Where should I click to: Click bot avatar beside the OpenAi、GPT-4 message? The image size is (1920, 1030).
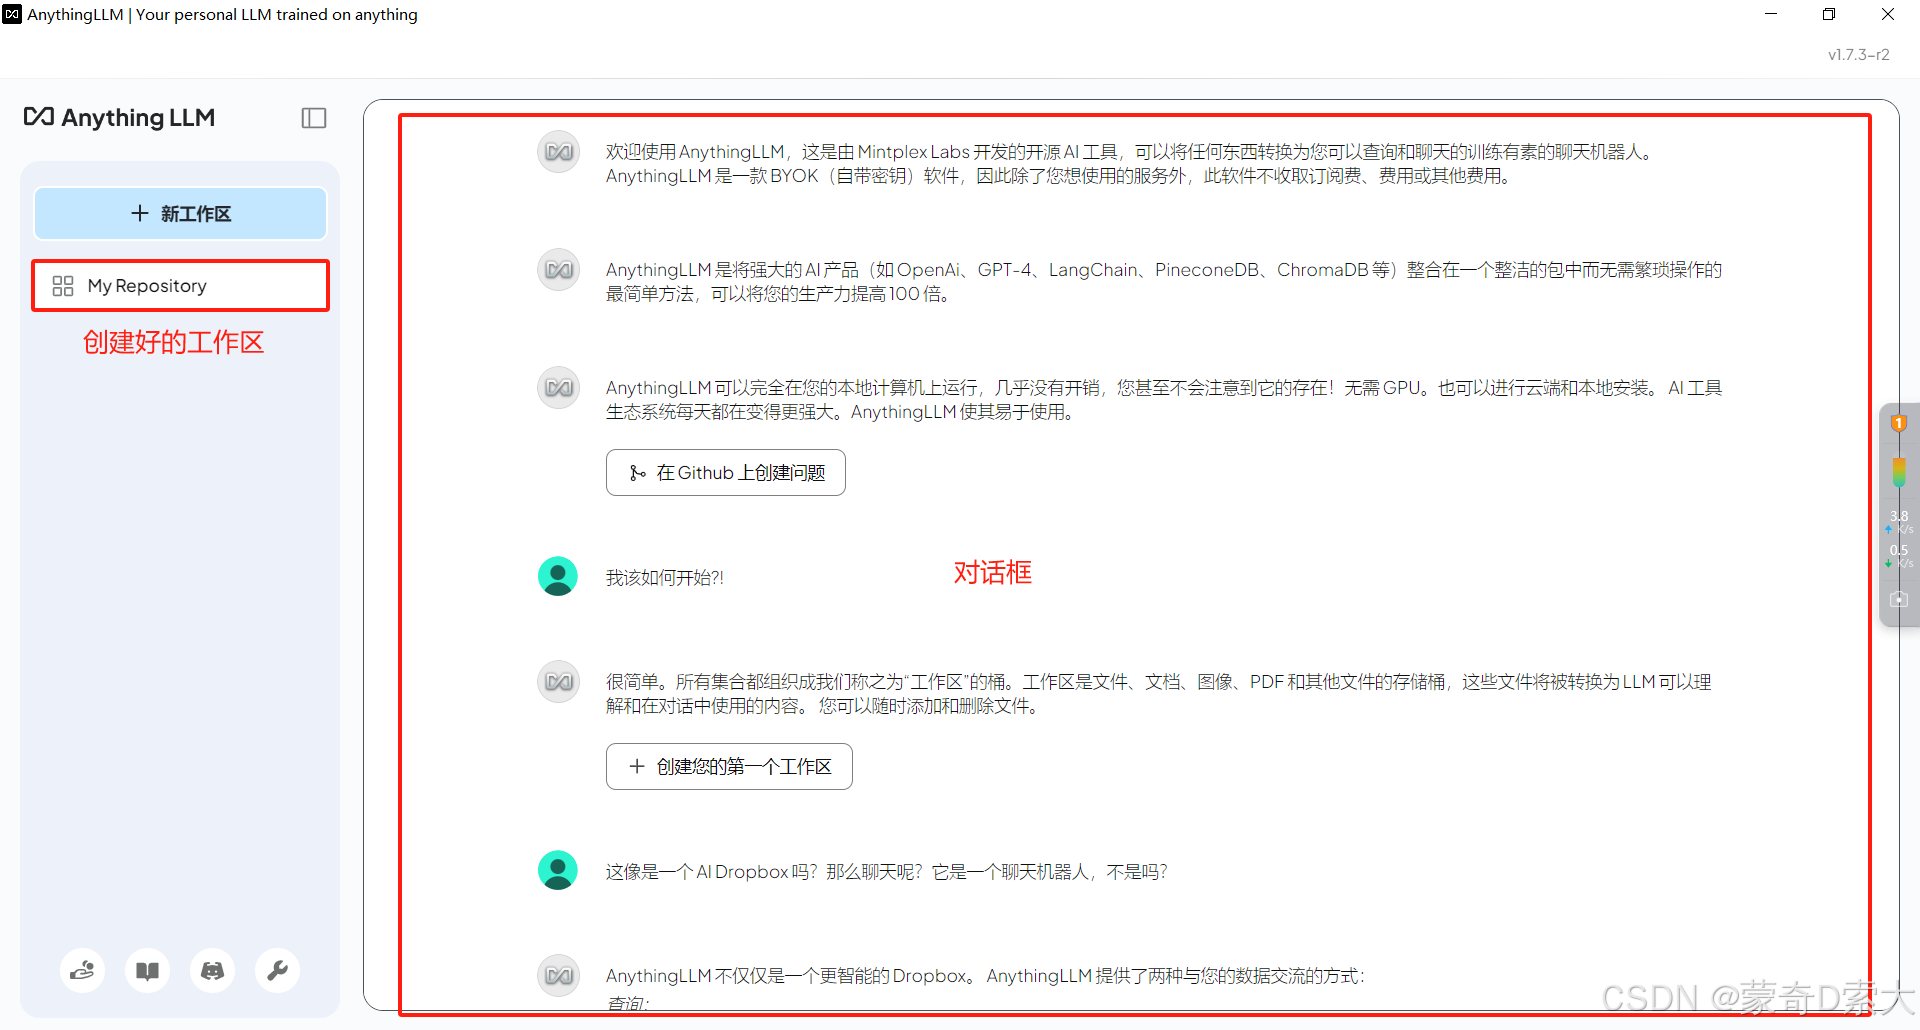click(558, 270)
